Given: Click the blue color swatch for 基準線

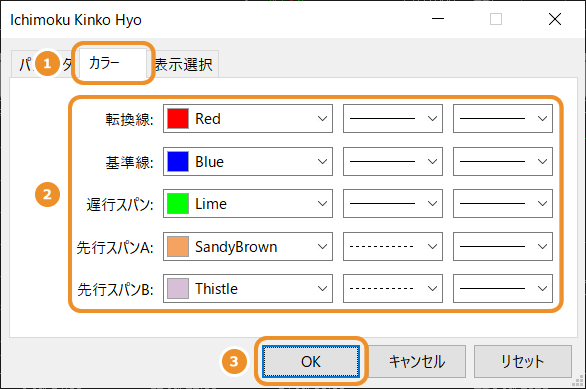Looking at the screenshot, I should [x=178, y=161].
